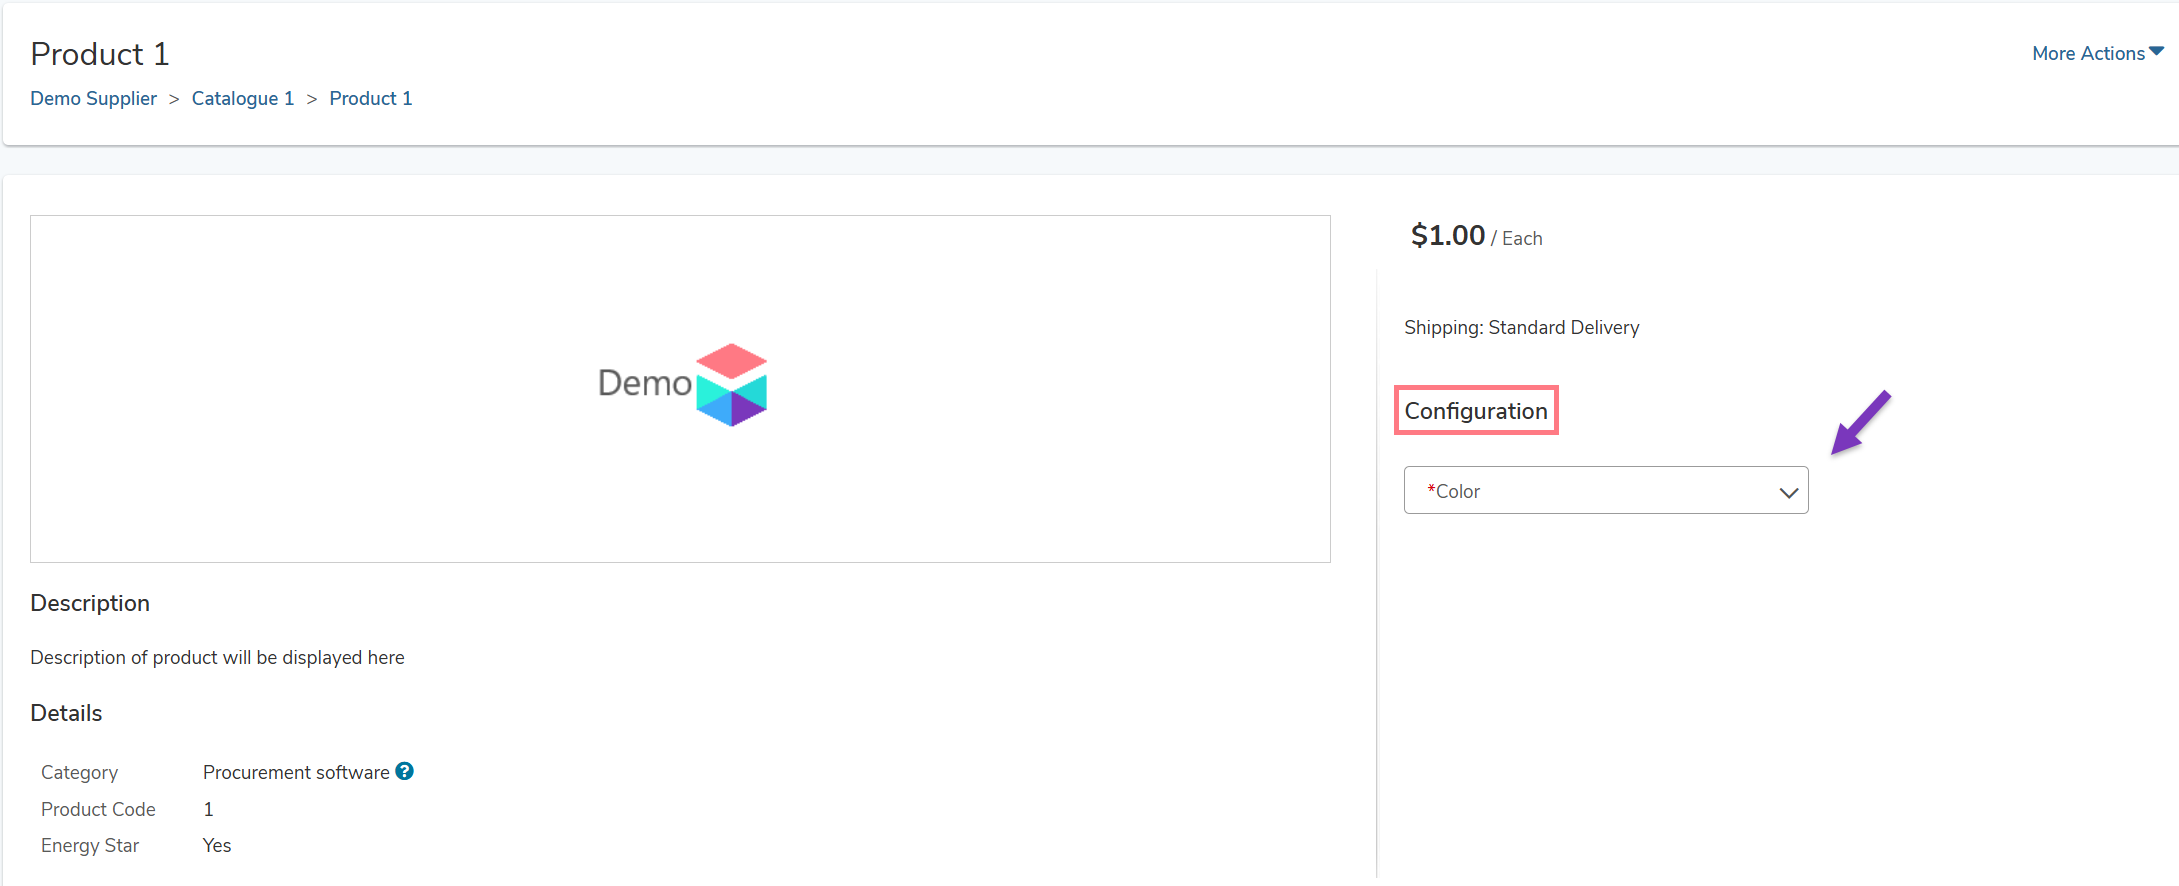Expand the Color dropdown
This screenshot has width=2179, height=886.
click(1605, 491)
